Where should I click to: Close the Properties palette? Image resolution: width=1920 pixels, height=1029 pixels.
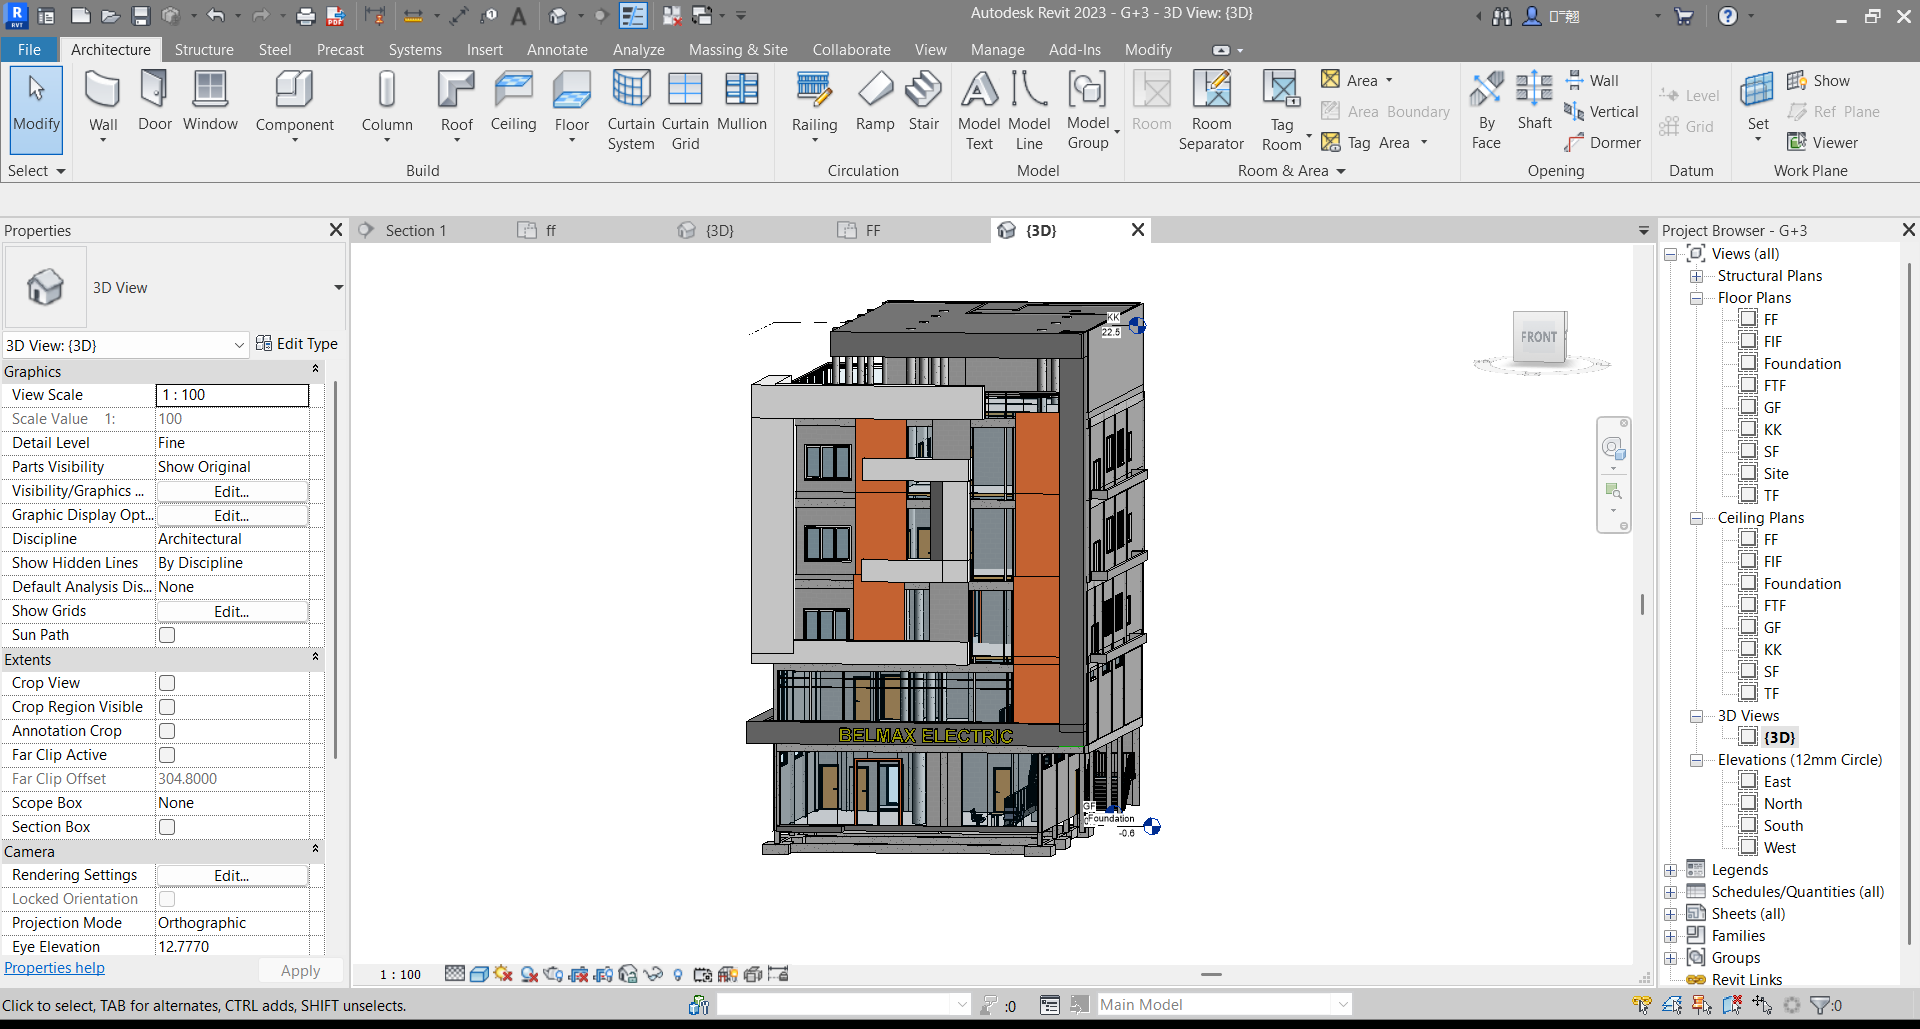pos(336,230)
